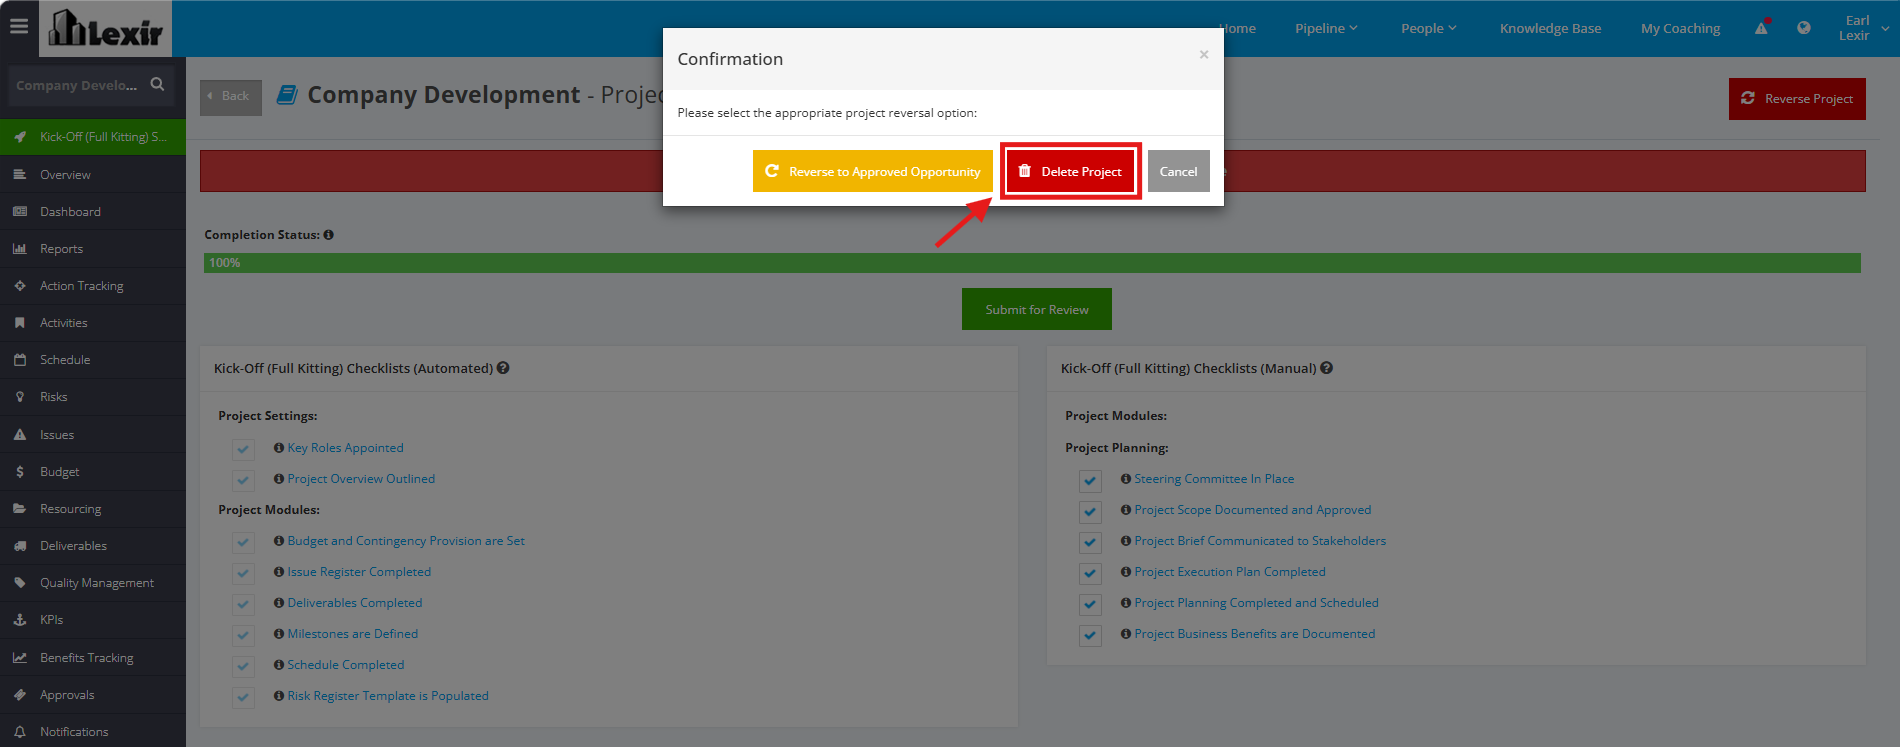Click info icon beside Issue Register Completed

(279, 572)
